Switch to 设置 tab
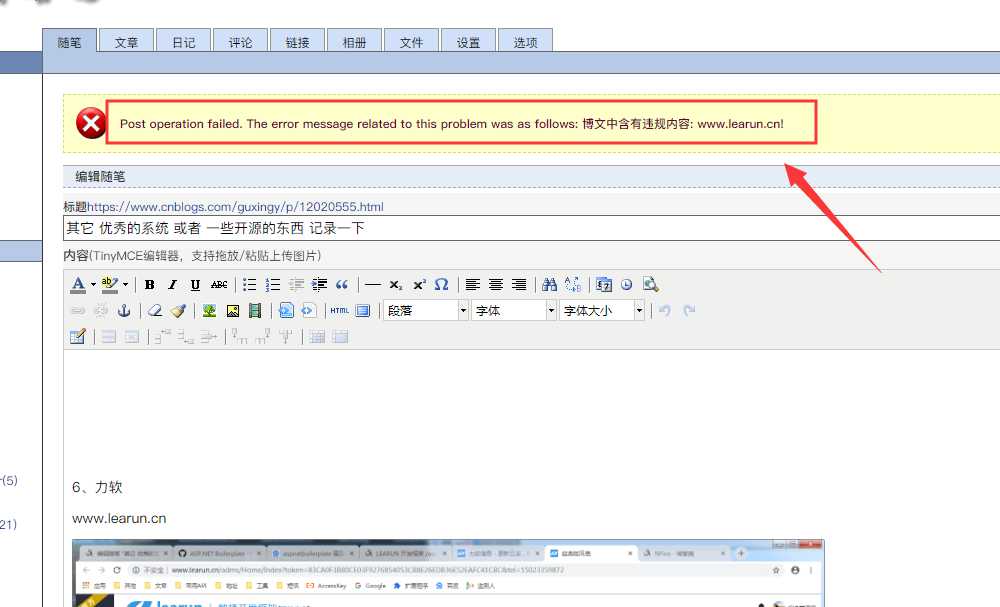Screen dimensions: 1000x607 (x=468, y=42)
